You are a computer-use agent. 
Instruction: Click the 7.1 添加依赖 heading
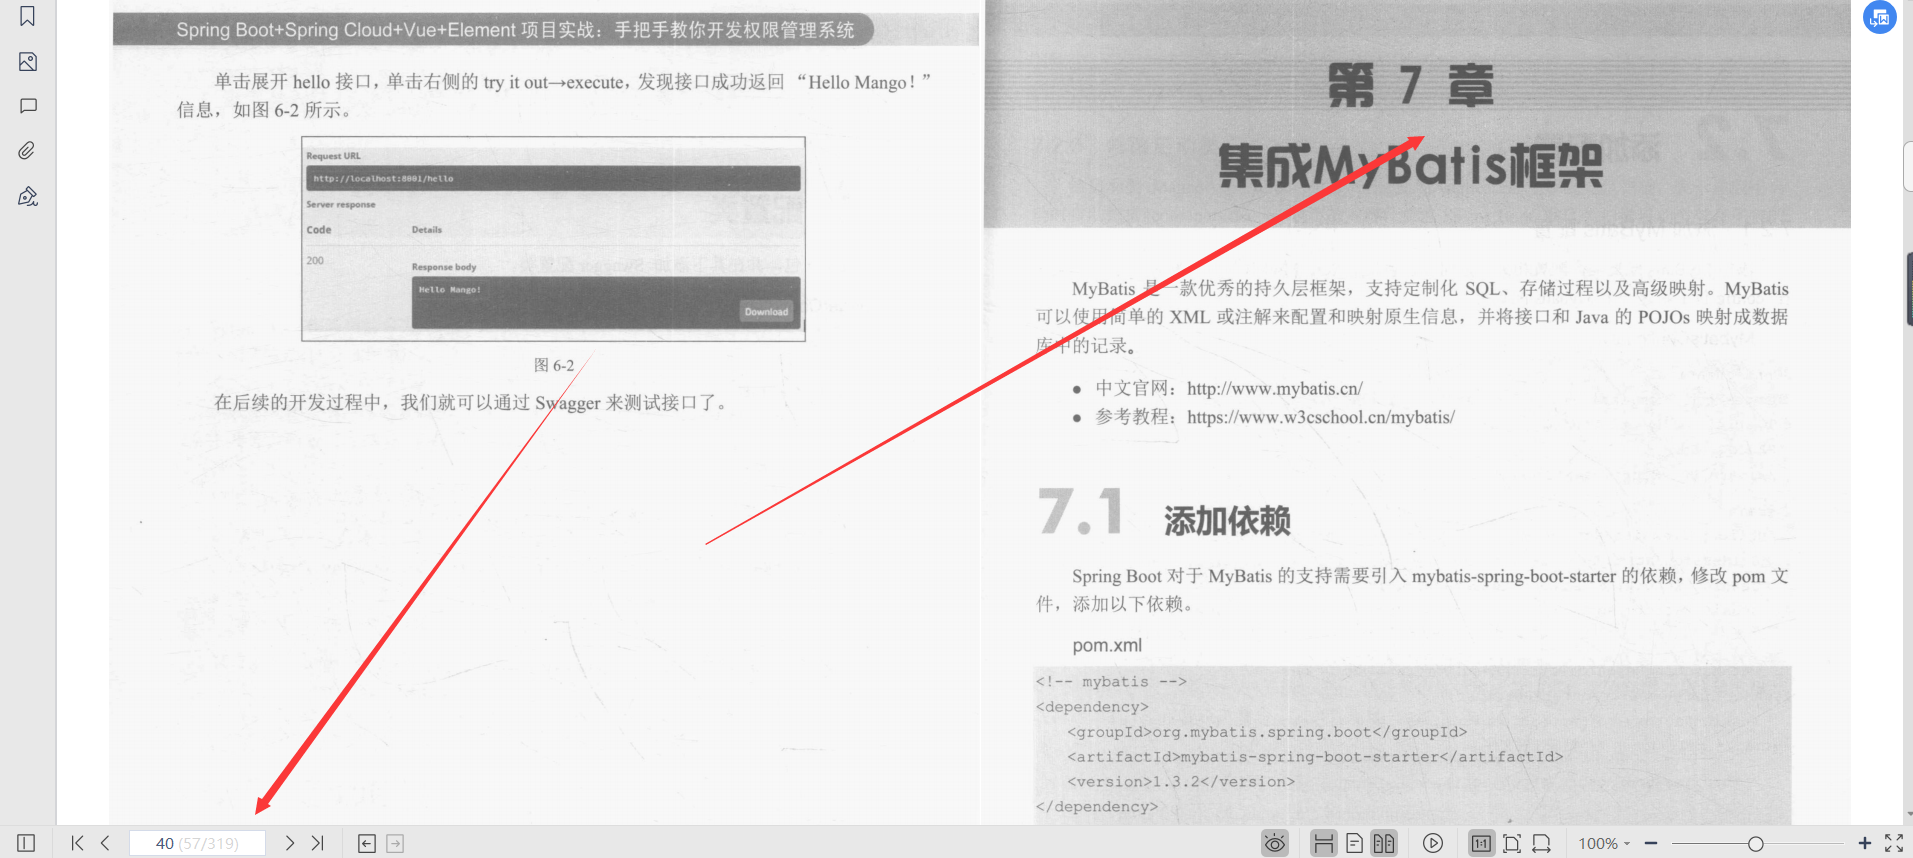pos(1164,513)
